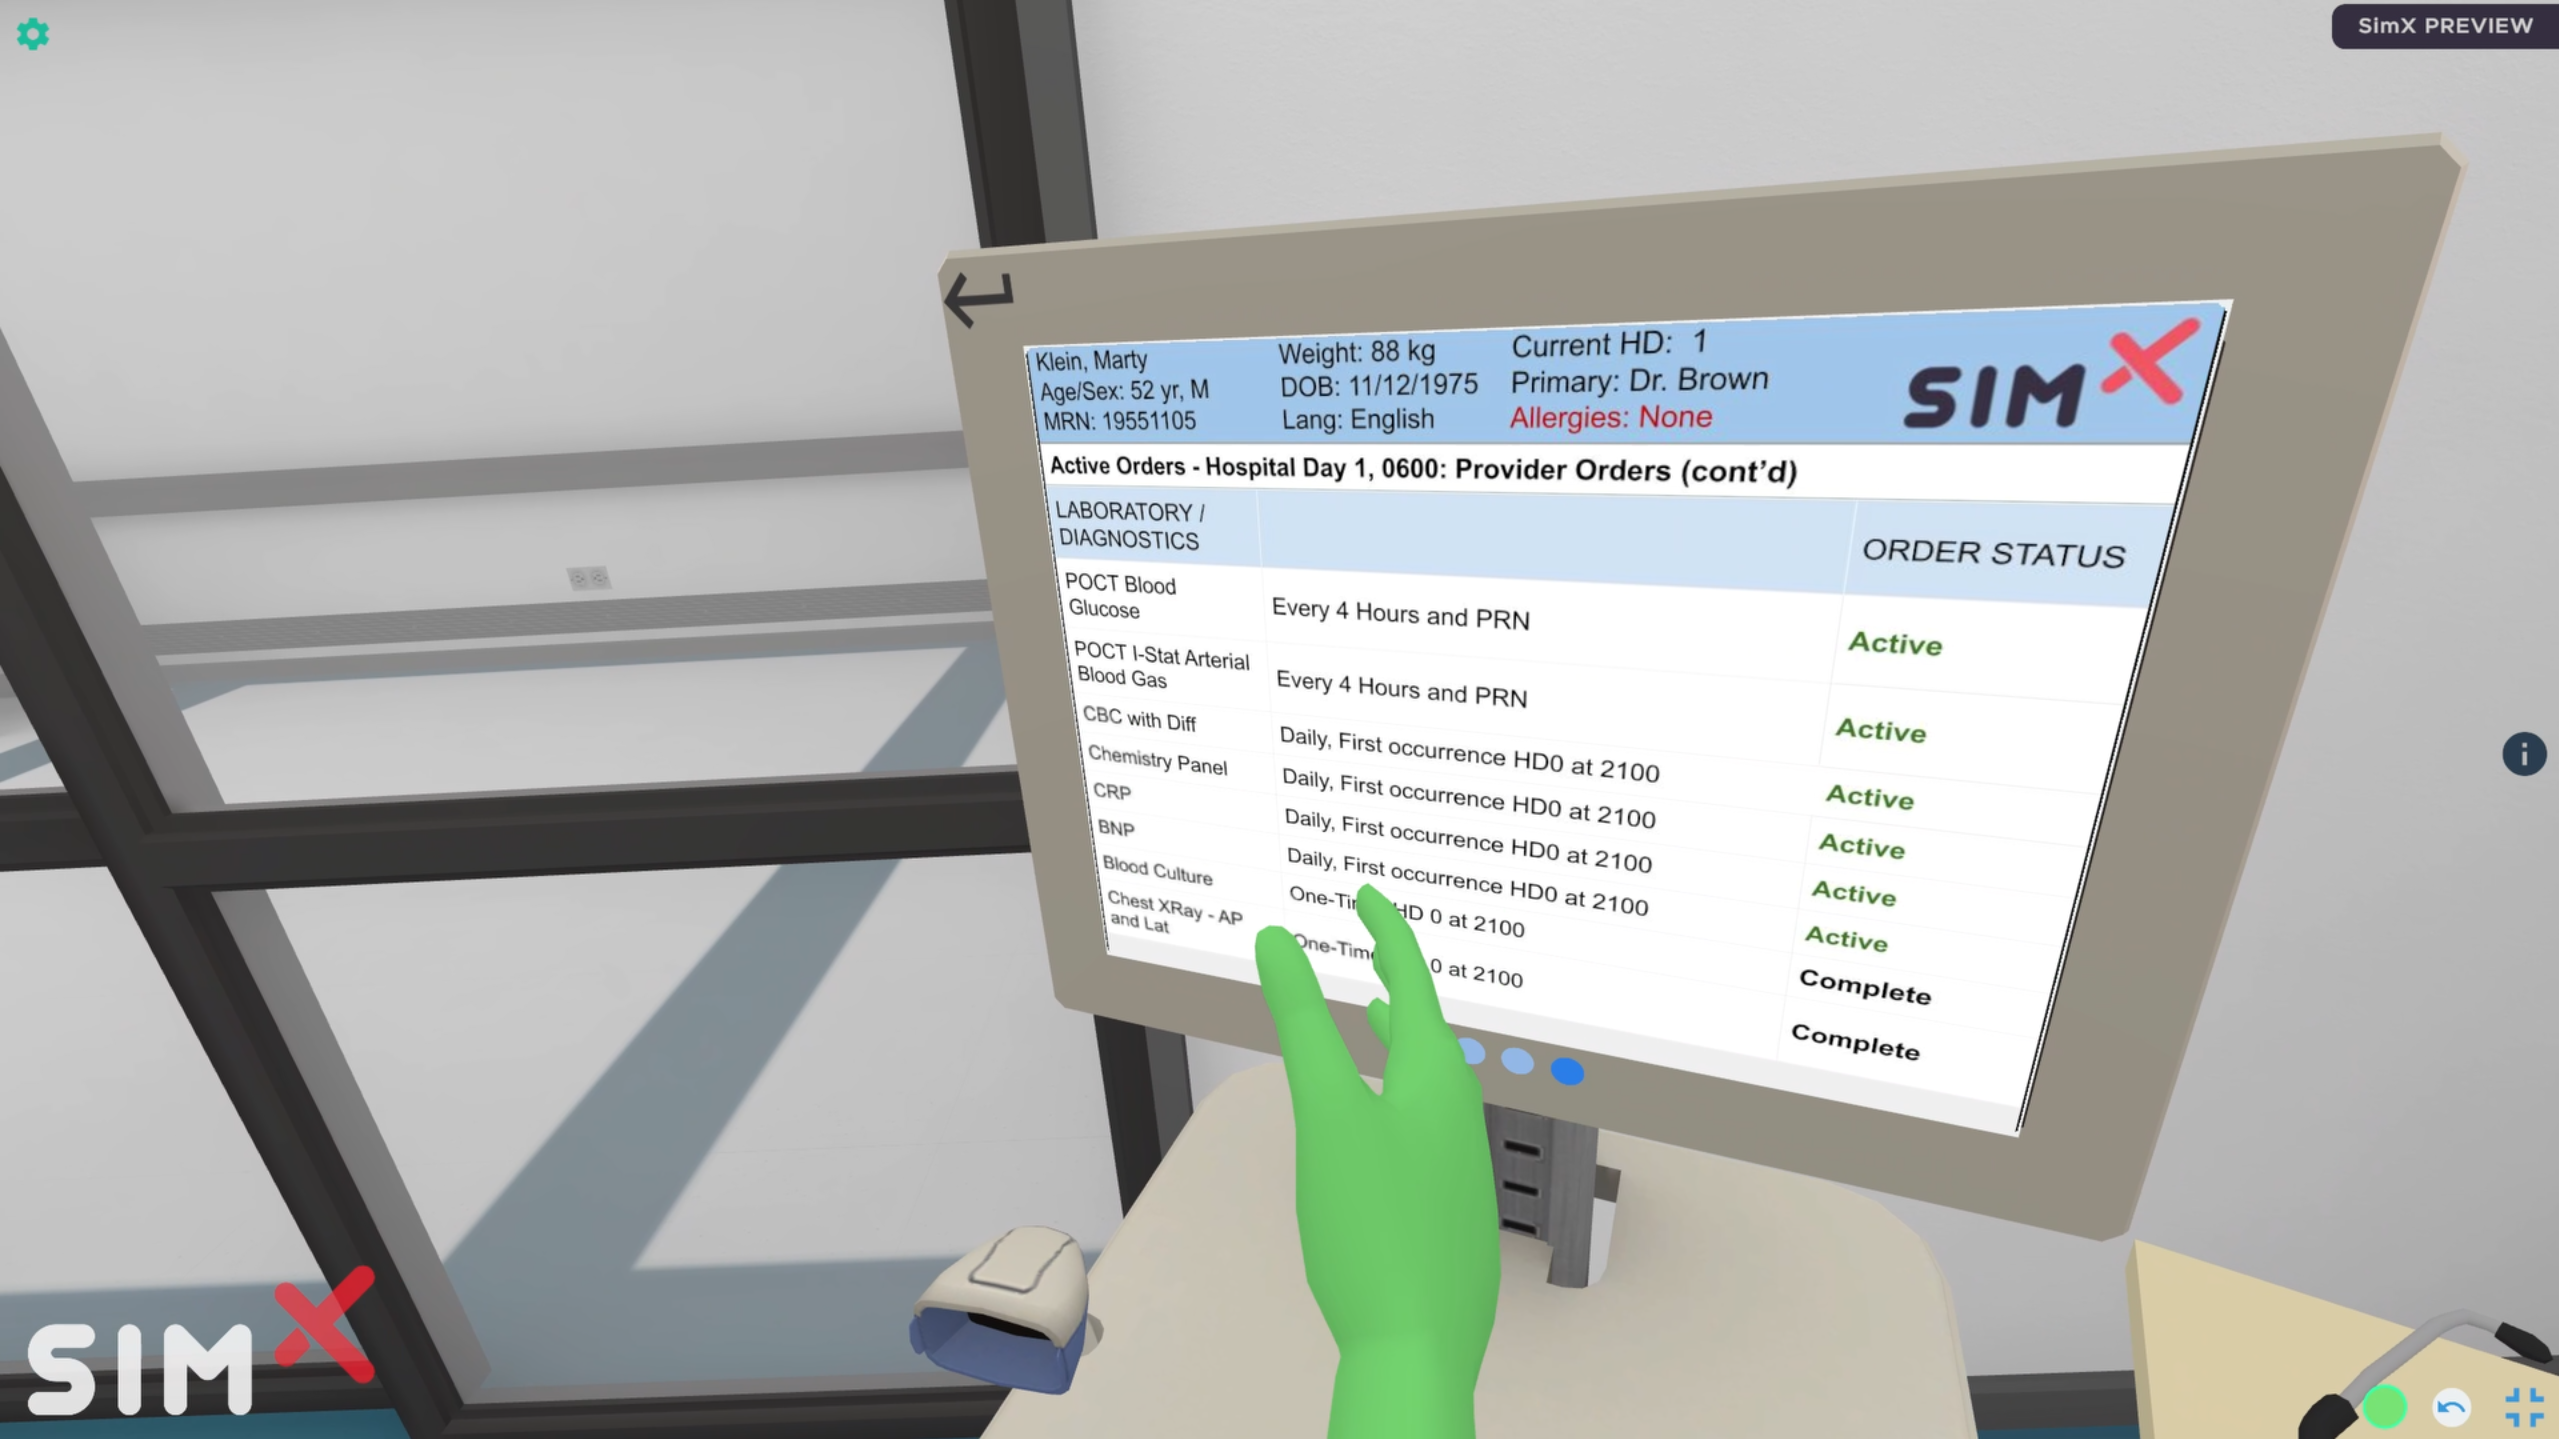Select patient name "Klein, Marty"
This screenshot has height=1439, width=2559.
click(1091, 360)
